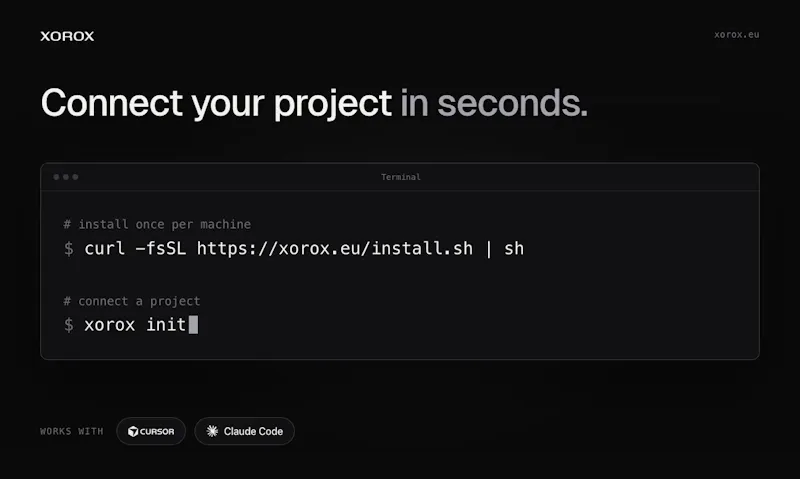Select the Claude Code badge button
This screenshot has width=800, height=479.
click(x=244, y=431)
